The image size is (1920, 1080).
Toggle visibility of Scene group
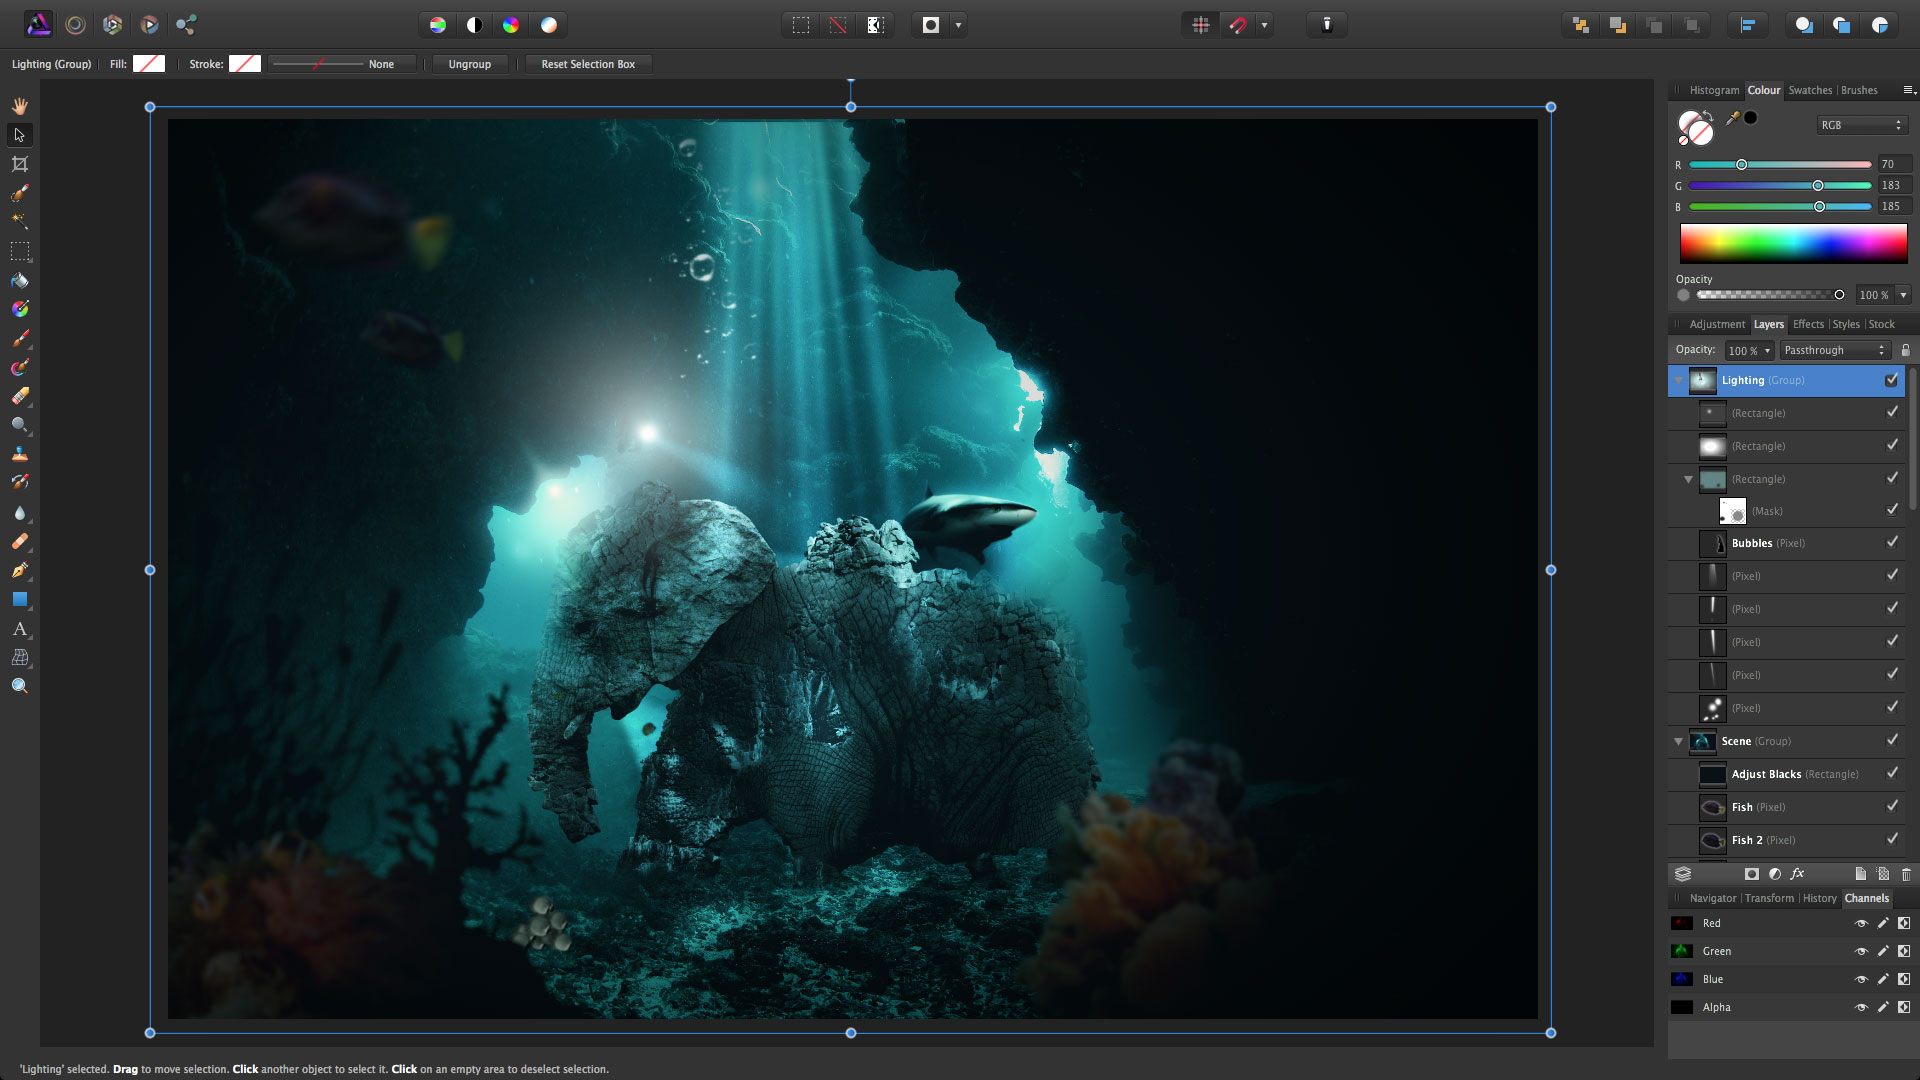[x=1892, y=741]
